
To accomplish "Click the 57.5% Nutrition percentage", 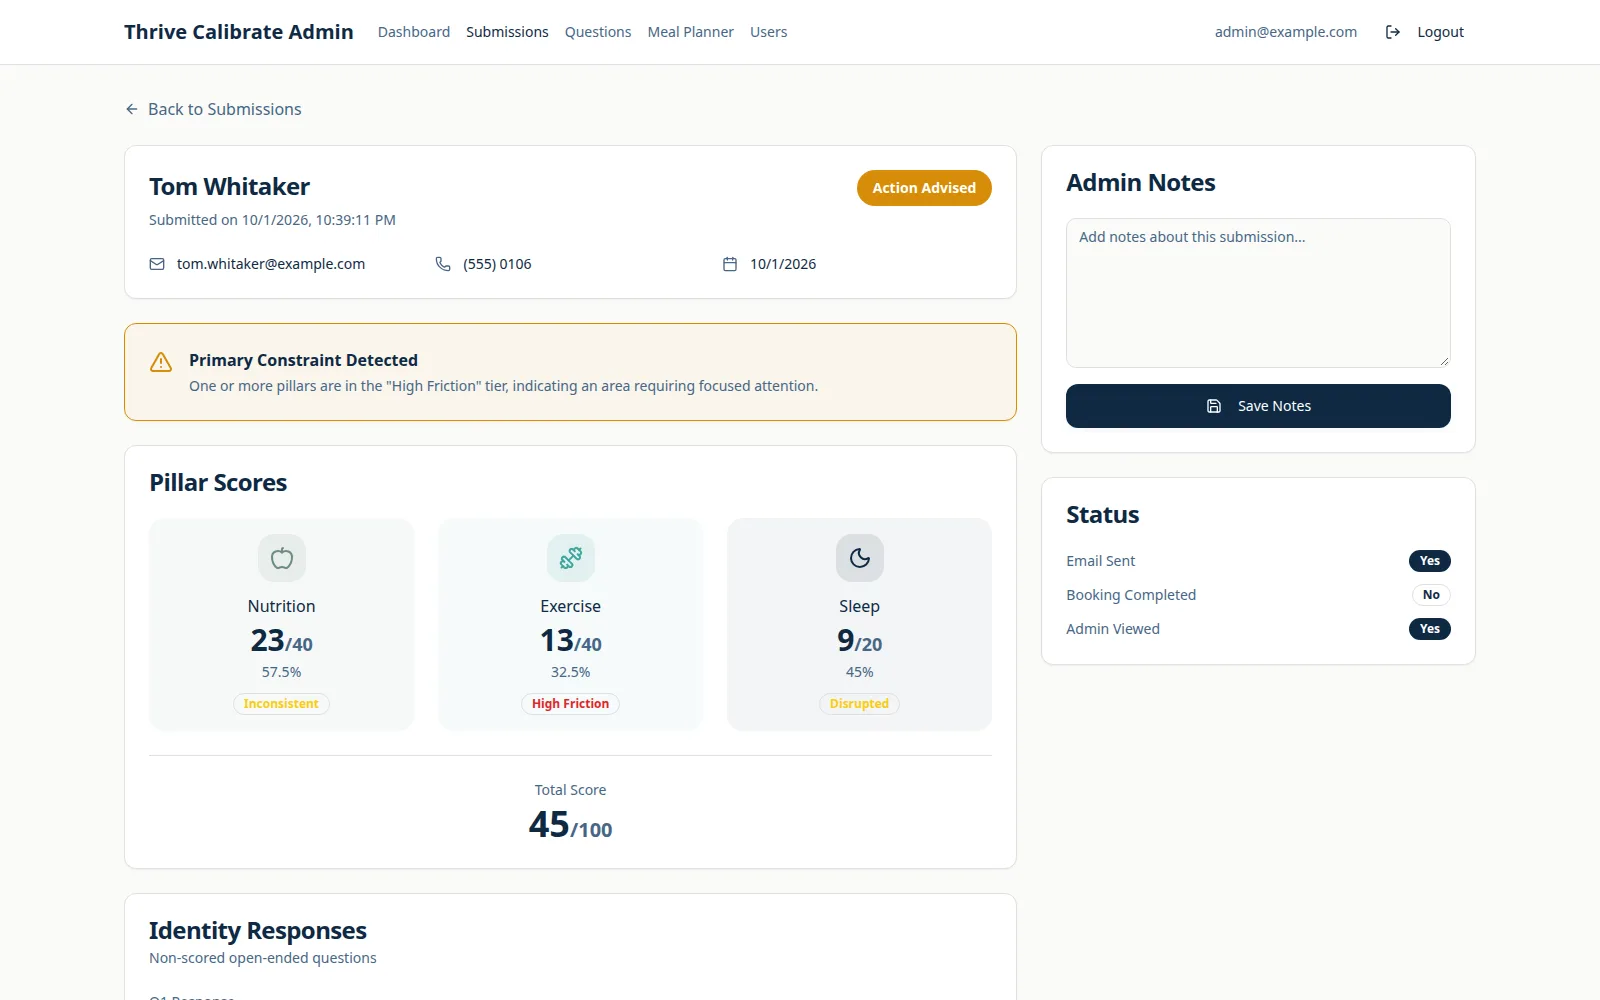I will click(x=281, y=672).
